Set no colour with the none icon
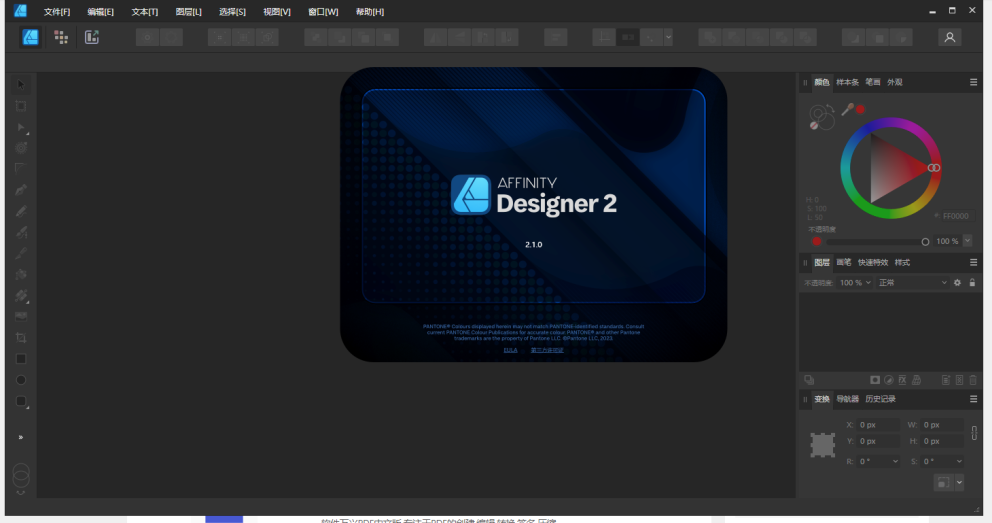The image size is (992, 523). [814, 126]
